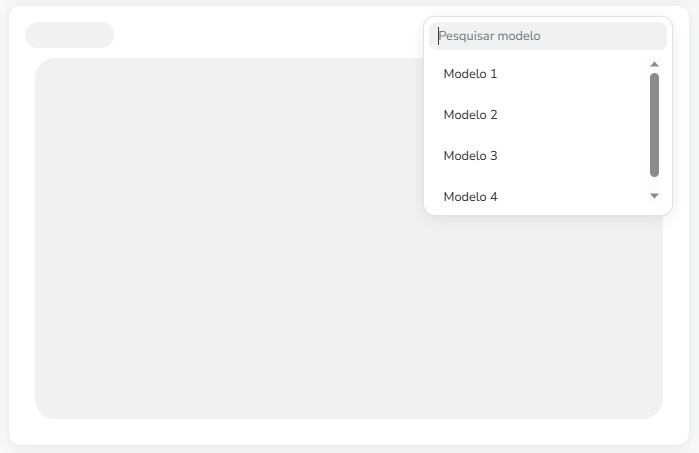Focus the model search box

(x=548, y=36)
